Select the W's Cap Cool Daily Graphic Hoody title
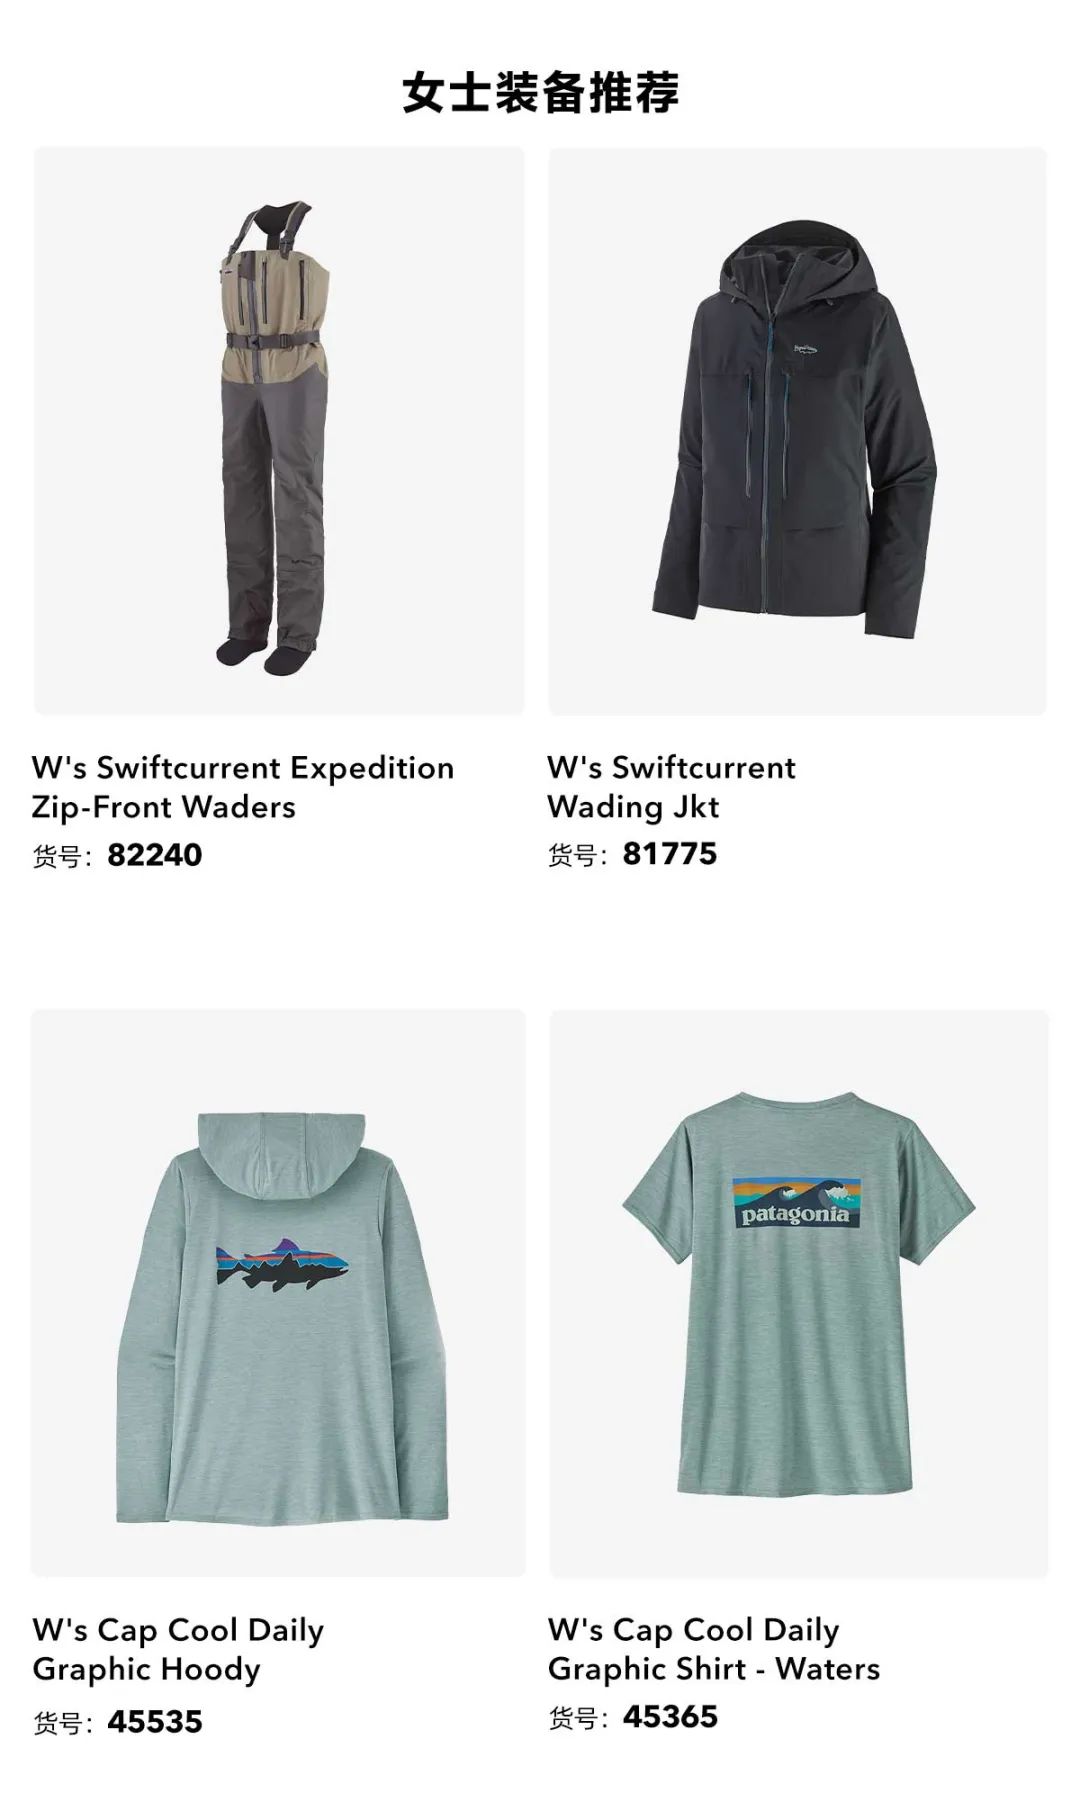This screenshot has width=1080, height=1811. pos(178,1649)
